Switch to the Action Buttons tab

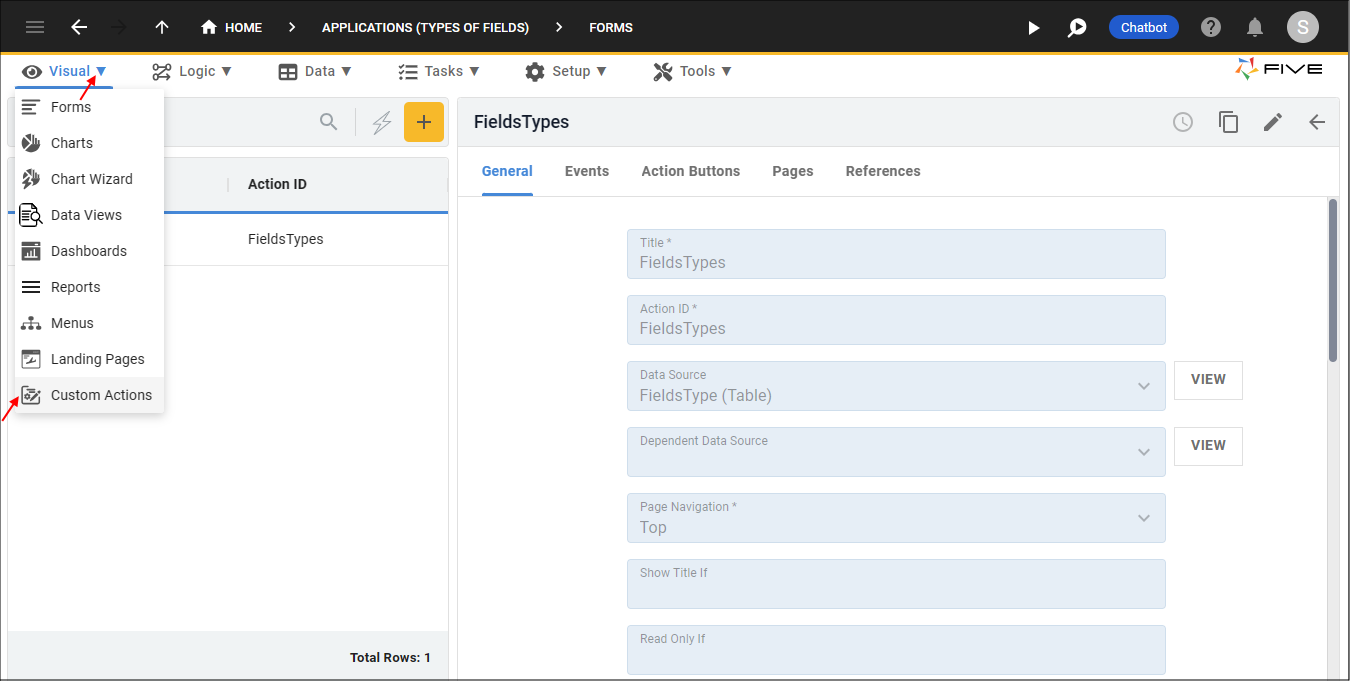point(690,171)
